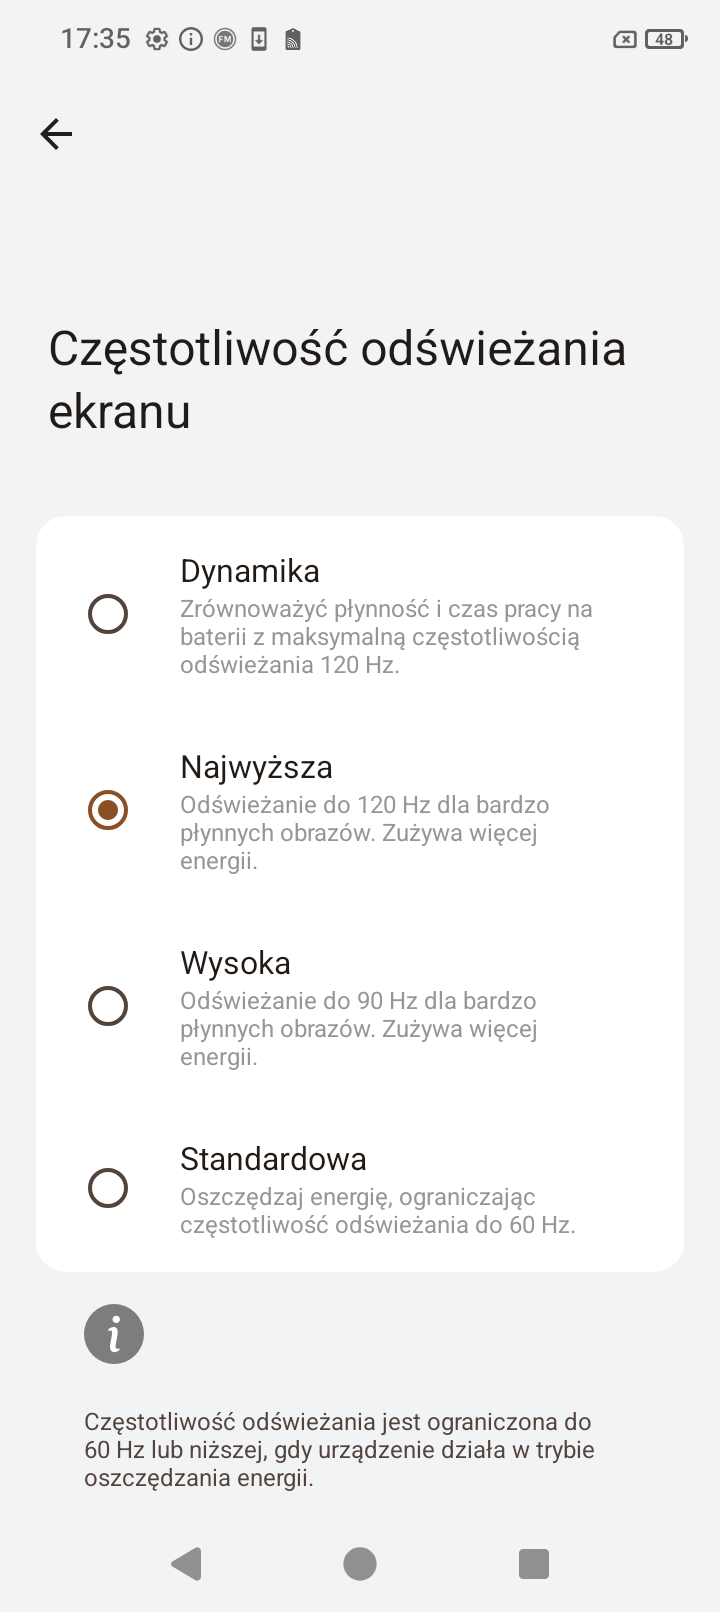This screenshot has width=720, height=1612.
Task: Tap the download status bar icon
Action: pos(259,40)
